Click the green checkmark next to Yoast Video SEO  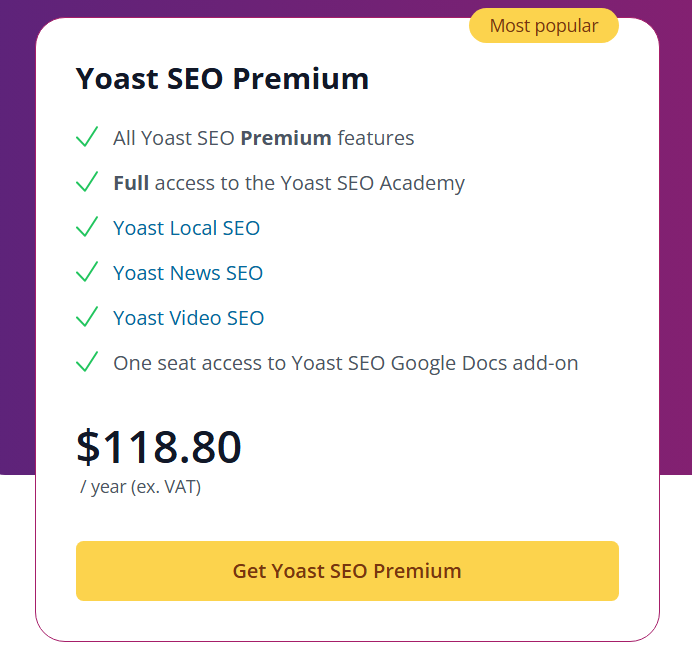coord(87,317)
